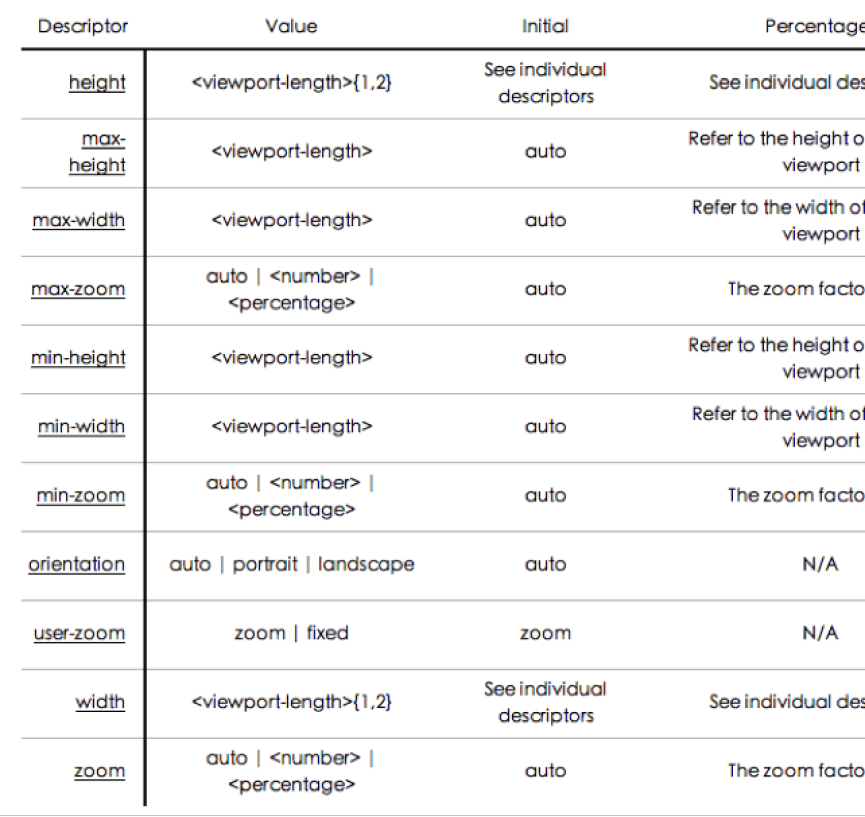Click the height row's viewport-length{1,2} value
Viewport: 865px width, 817px height.
292,83
